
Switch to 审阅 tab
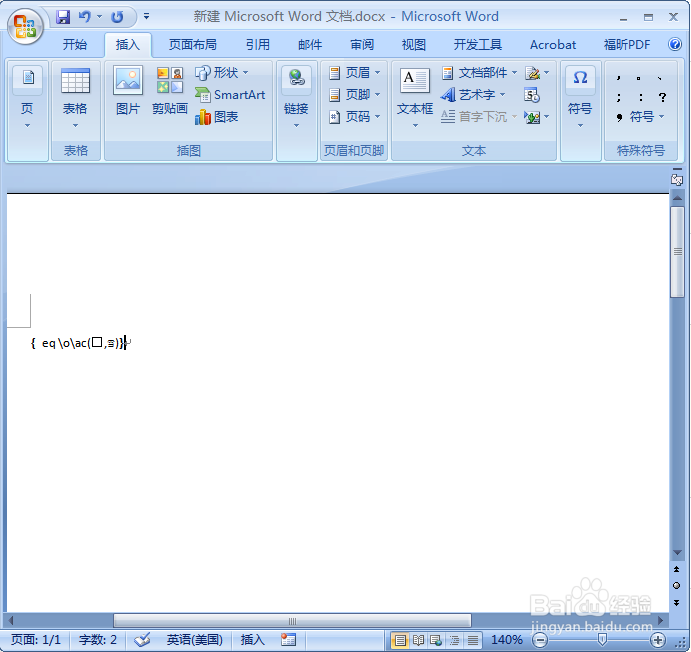tap(362, 44)
